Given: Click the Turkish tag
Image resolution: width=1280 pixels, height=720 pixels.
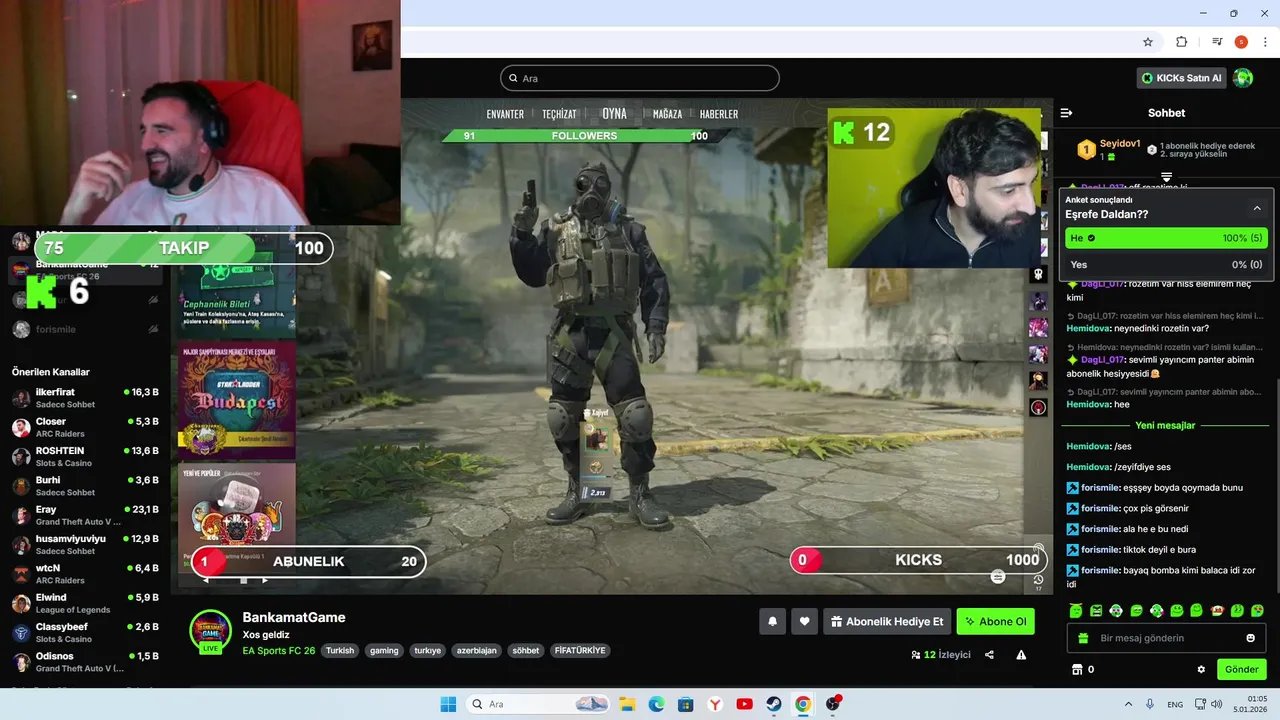Looking at the screenshot, I should (340, 650).
